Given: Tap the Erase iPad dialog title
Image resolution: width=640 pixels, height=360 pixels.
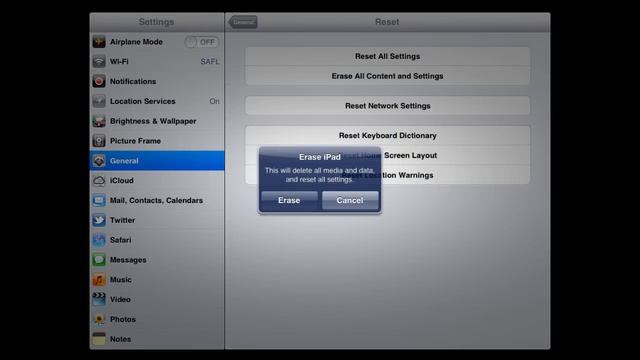Looking at the screenshot, I should click(x=320, y=157).
